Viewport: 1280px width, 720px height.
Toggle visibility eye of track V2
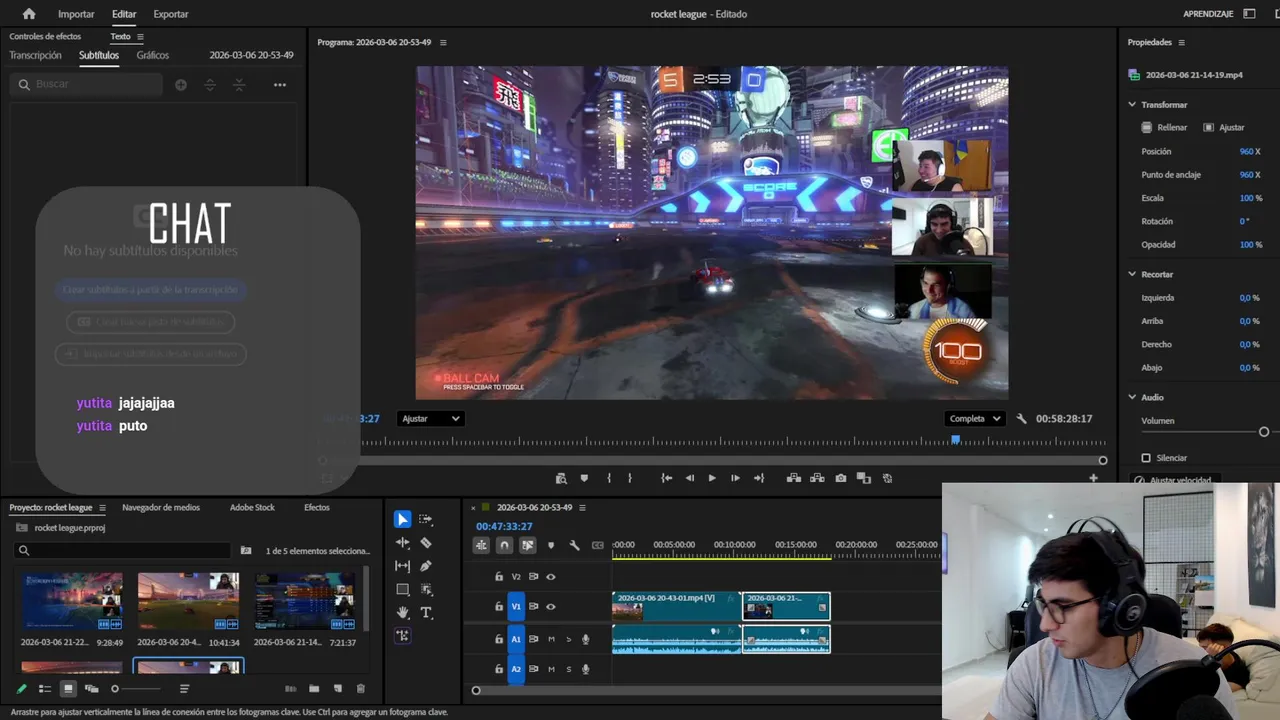[x=550, y=576]
